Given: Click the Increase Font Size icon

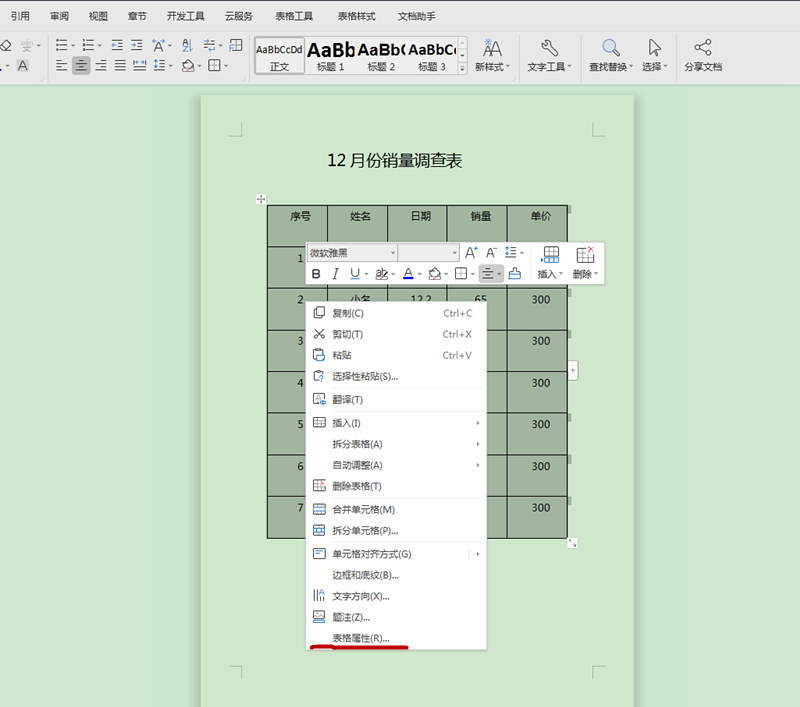Looking at the screenshot, I should tap(472, 252).
